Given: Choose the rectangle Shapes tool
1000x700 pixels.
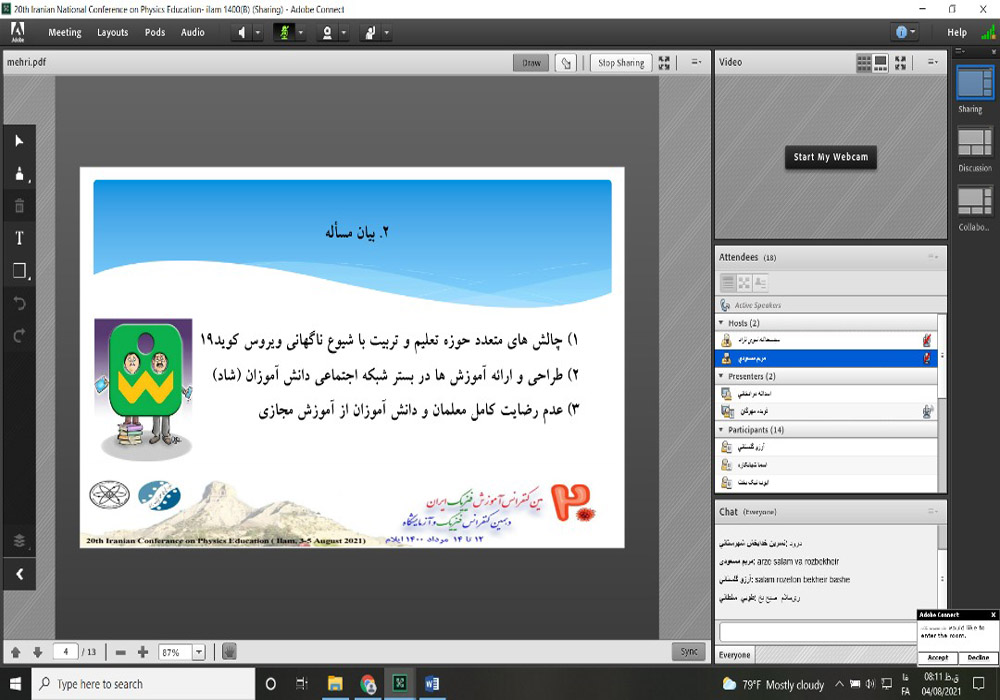Looking at the screenshot, I should point(18,271).
